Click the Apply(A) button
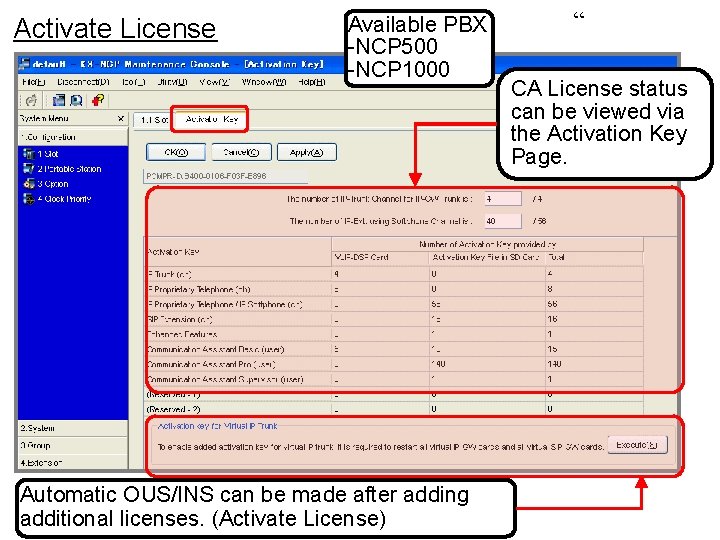Screen dimensions: 720x540 [307, 152]
